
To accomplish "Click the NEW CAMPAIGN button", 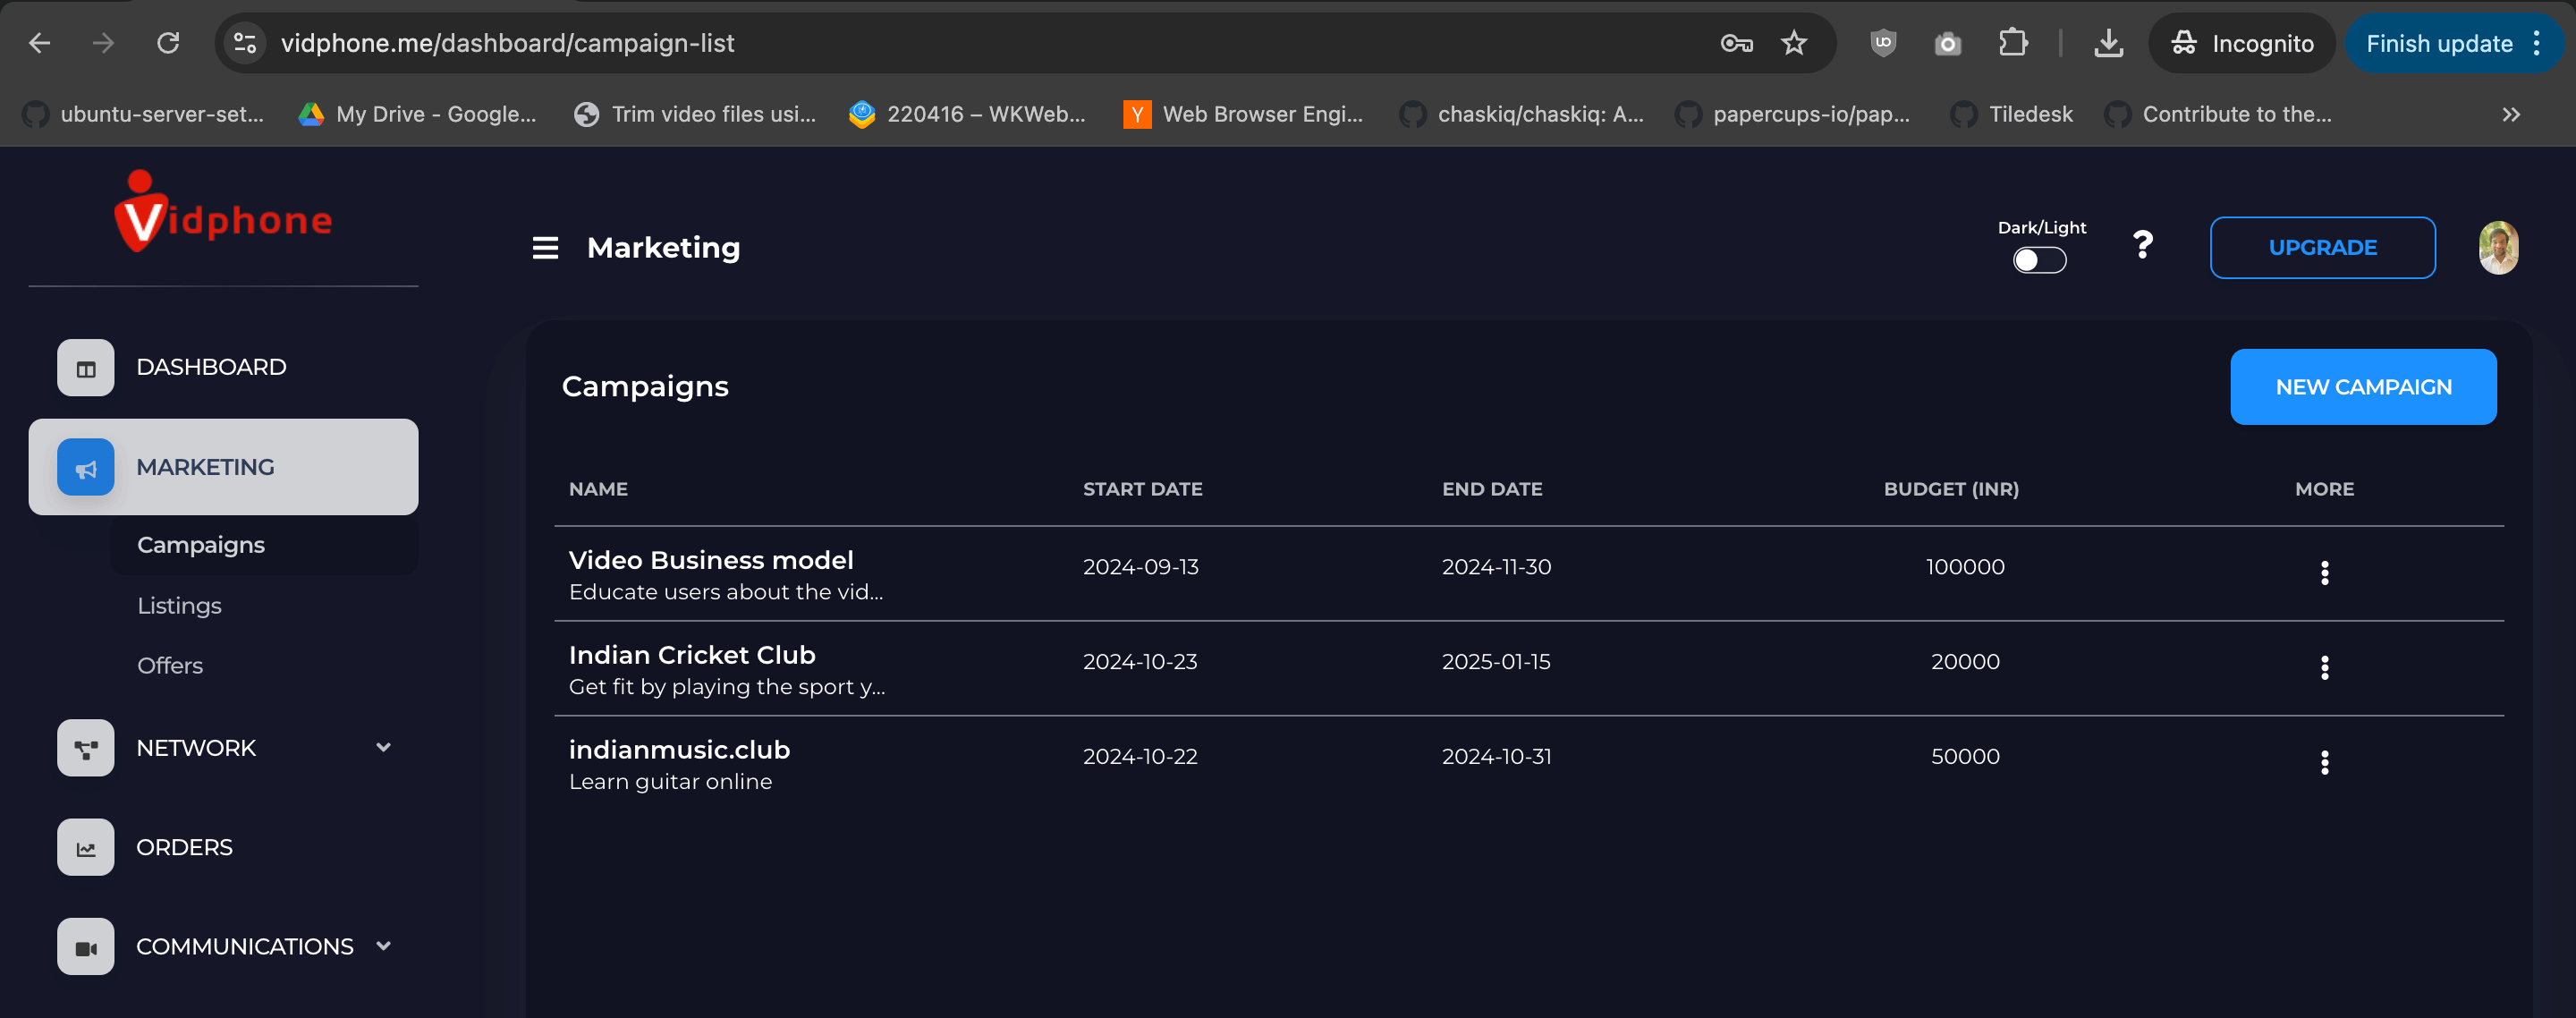I will tap(2362, 387).
